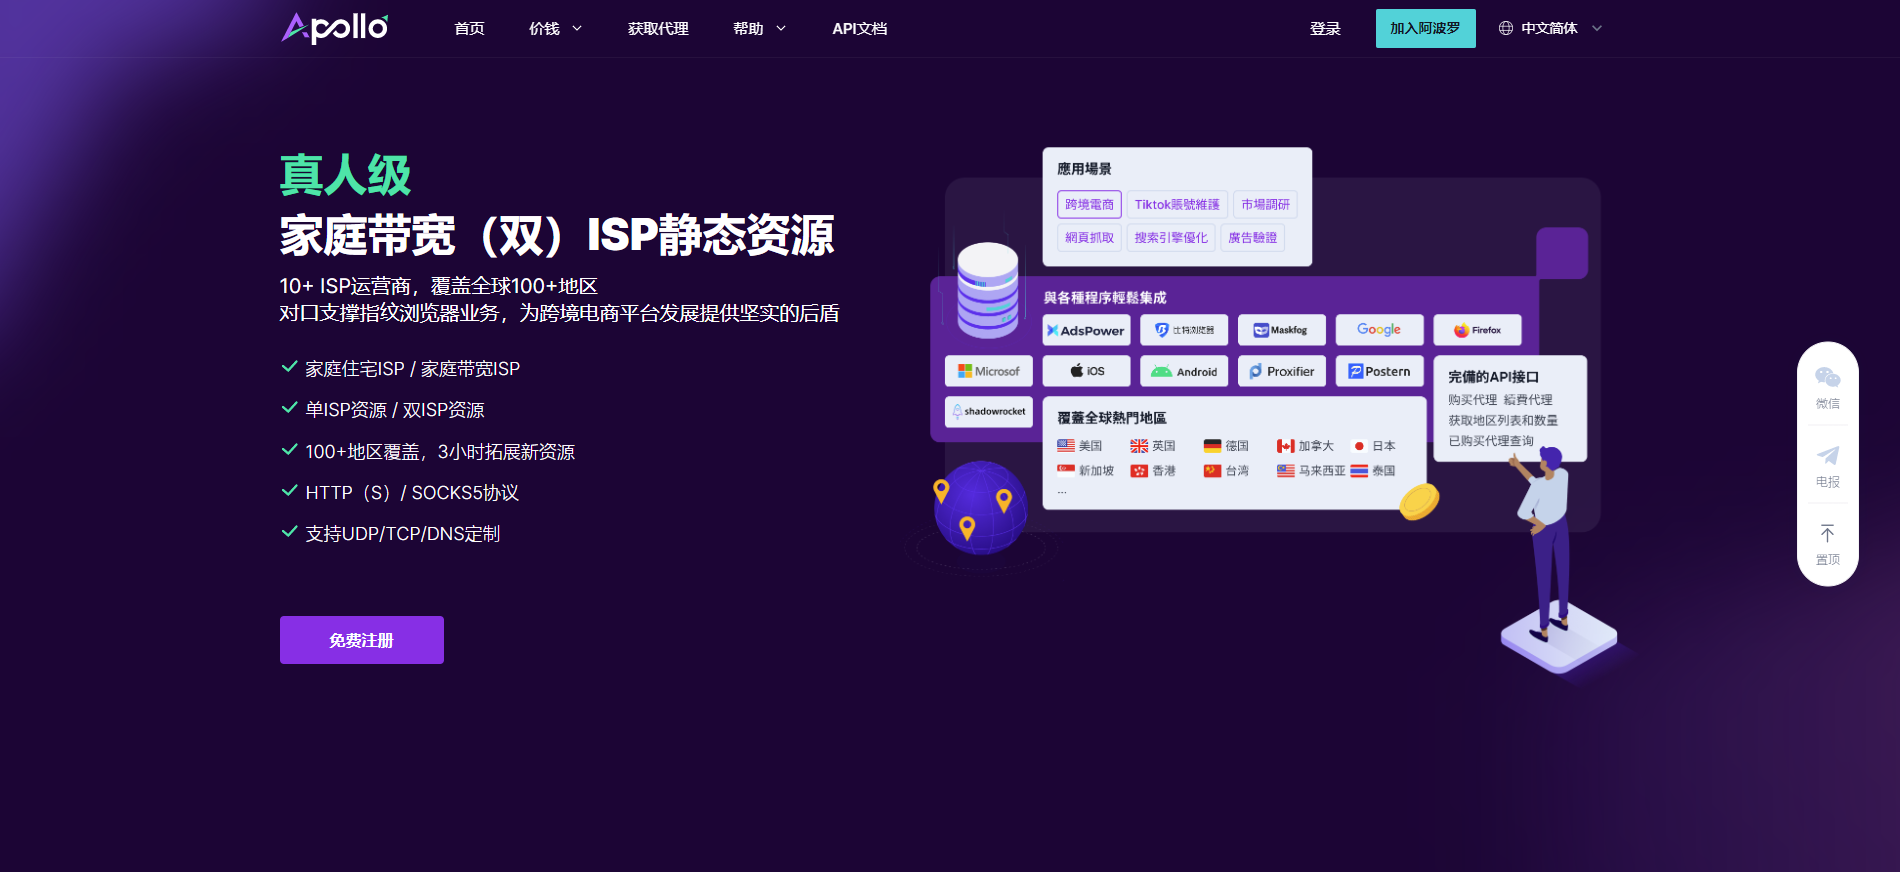Click the 登录 login link
This screenshot has height=872, width=1900.
(x=1325, y=28)
